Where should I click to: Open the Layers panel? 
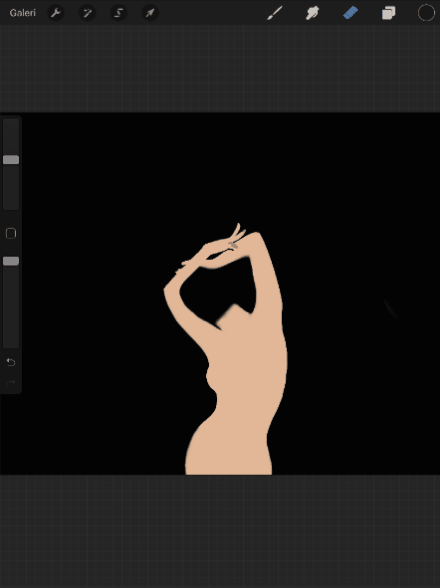click(388, 13)
